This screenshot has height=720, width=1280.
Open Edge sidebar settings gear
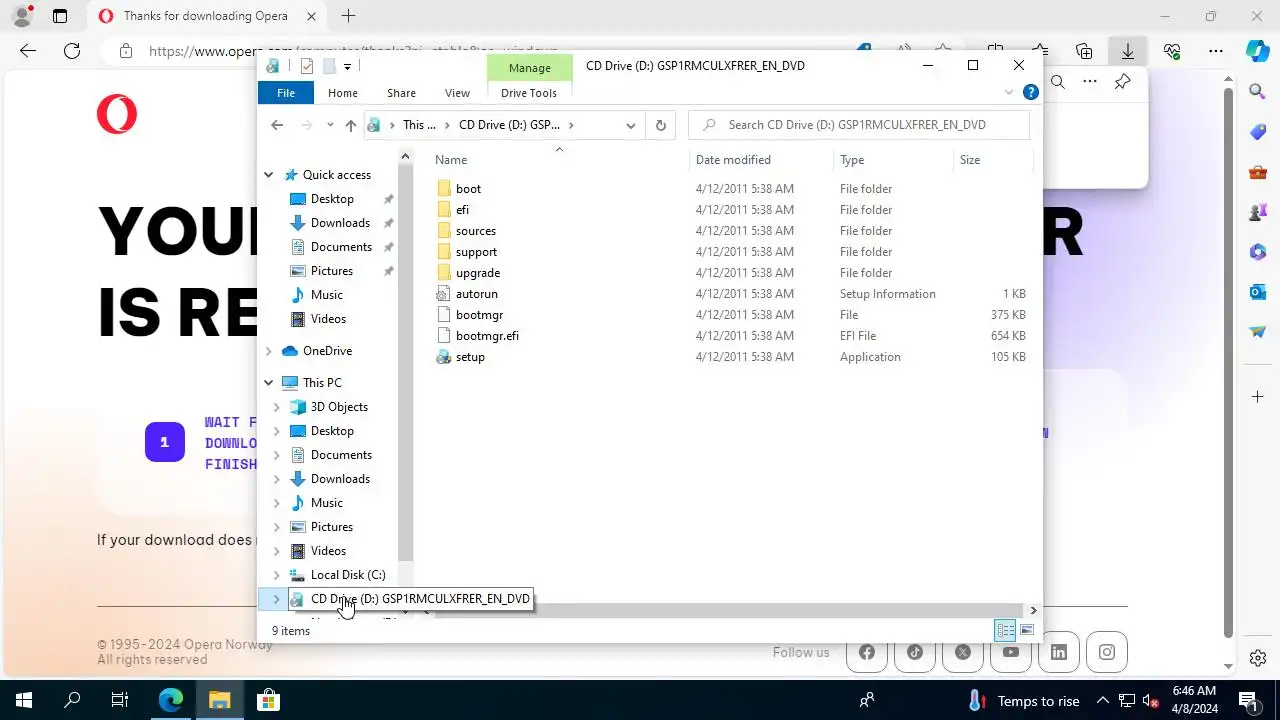(1258, 657)
